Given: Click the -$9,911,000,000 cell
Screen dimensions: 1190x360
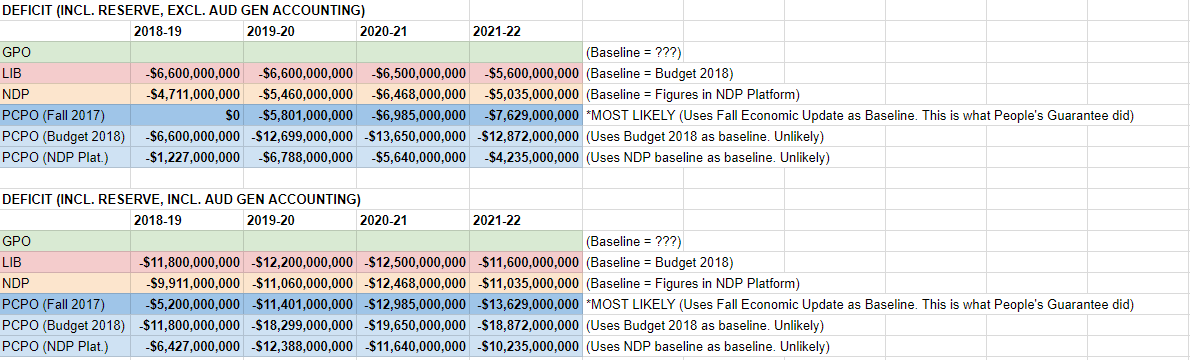Looking at the screenshot, I should 187,284.
